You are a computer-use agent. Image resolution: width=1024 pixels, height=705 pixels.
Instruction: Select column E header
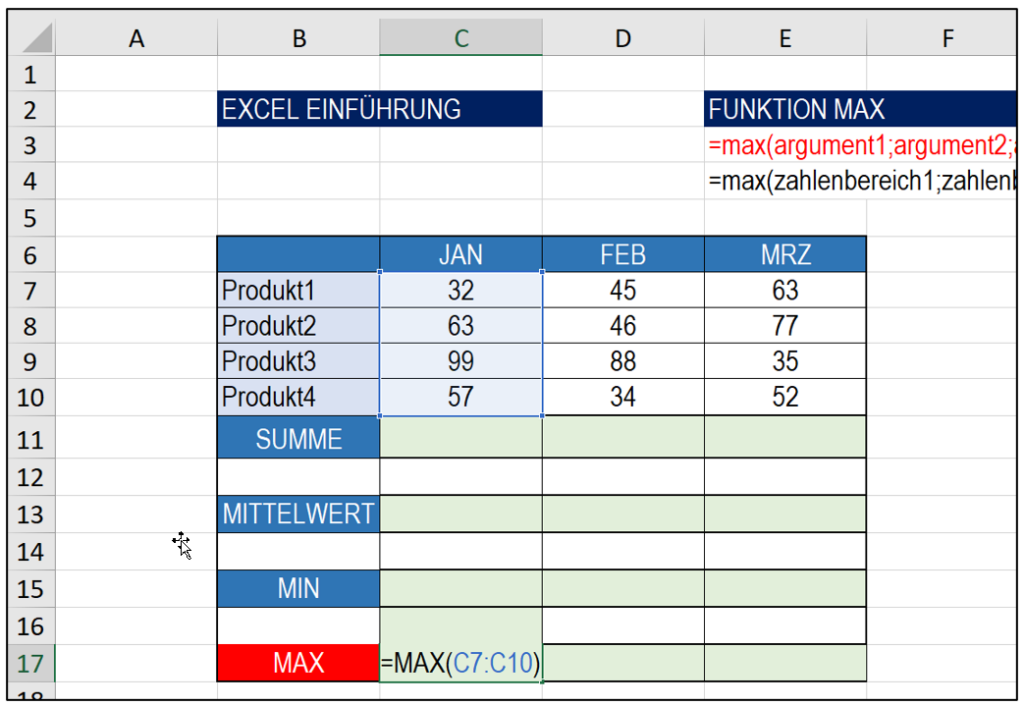(785, 39)
